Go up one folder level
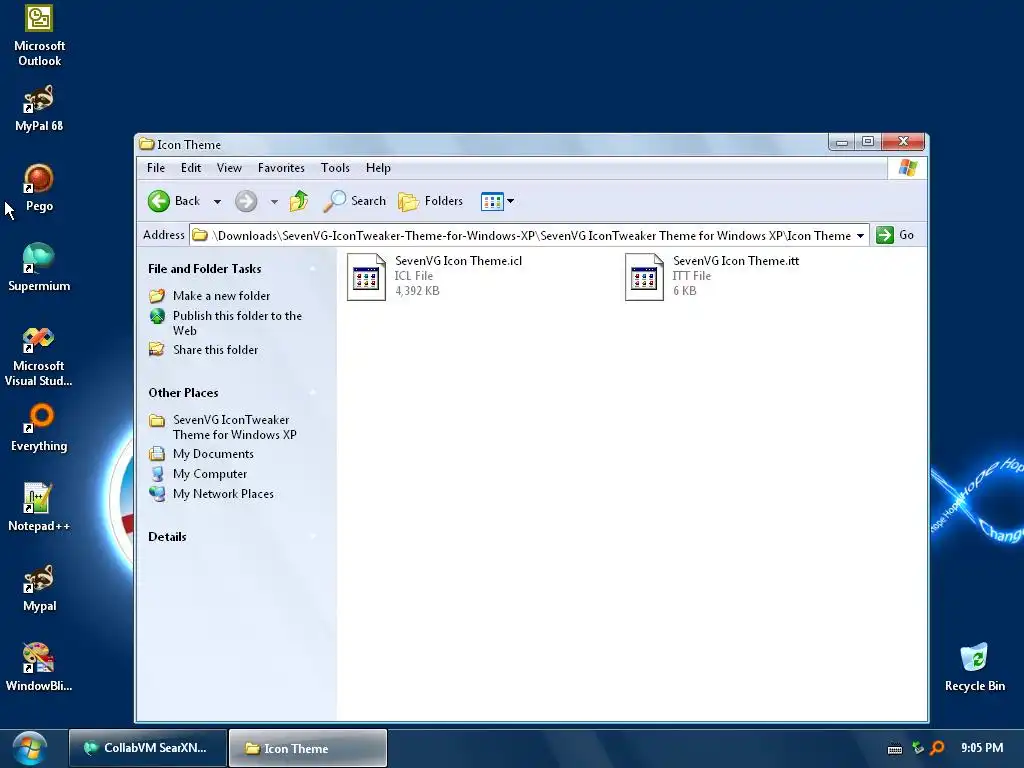Screen dimensions: 1024x768 pos(299,201)
